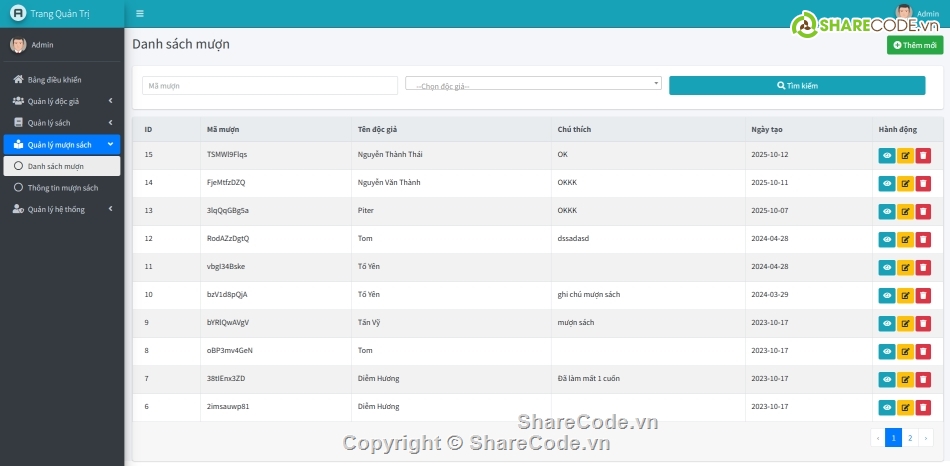Edit the record with code 2imsauwp81

(905, 407)
